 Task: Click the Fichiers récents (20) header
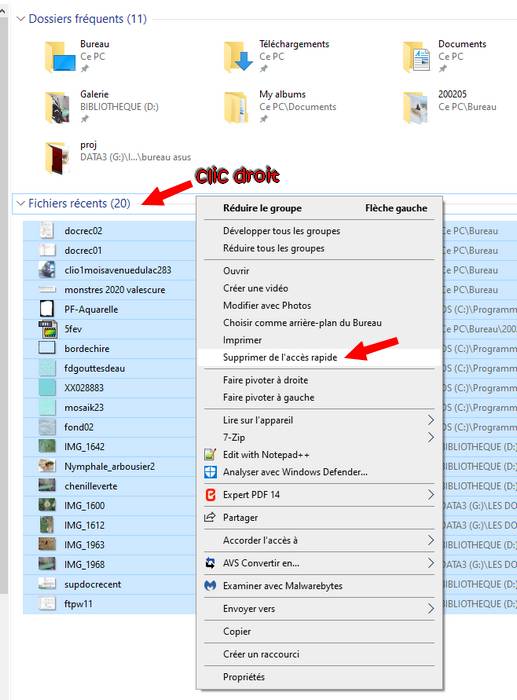(79, 204)
